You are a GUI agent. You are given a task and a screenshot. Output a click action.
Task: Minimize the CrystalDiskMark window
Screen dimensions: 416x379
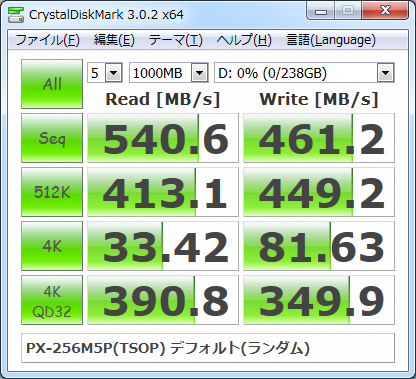pos(321,12)
